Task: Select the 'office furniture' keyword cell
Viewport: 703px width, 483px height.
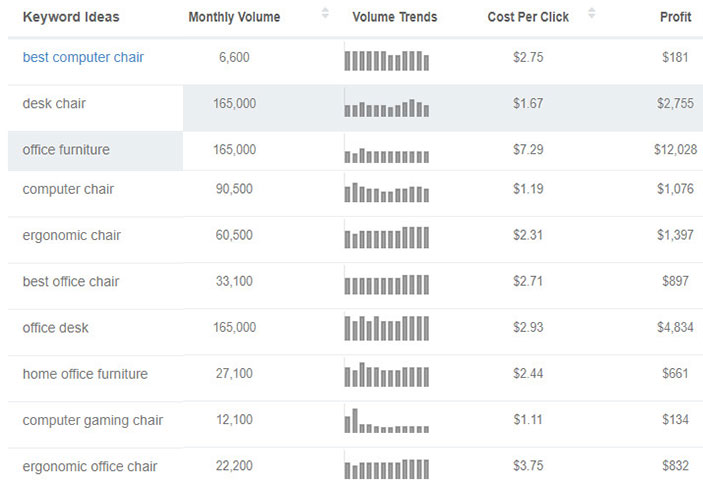Action: 66,150
